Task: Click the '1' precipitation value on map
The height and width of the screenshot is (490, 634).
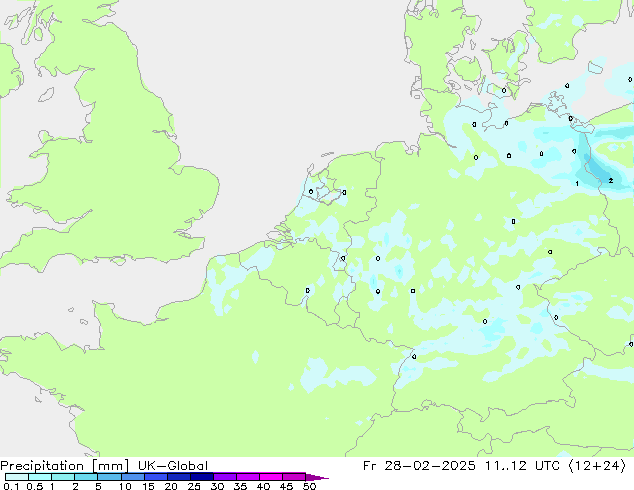Action: (577, 184)
